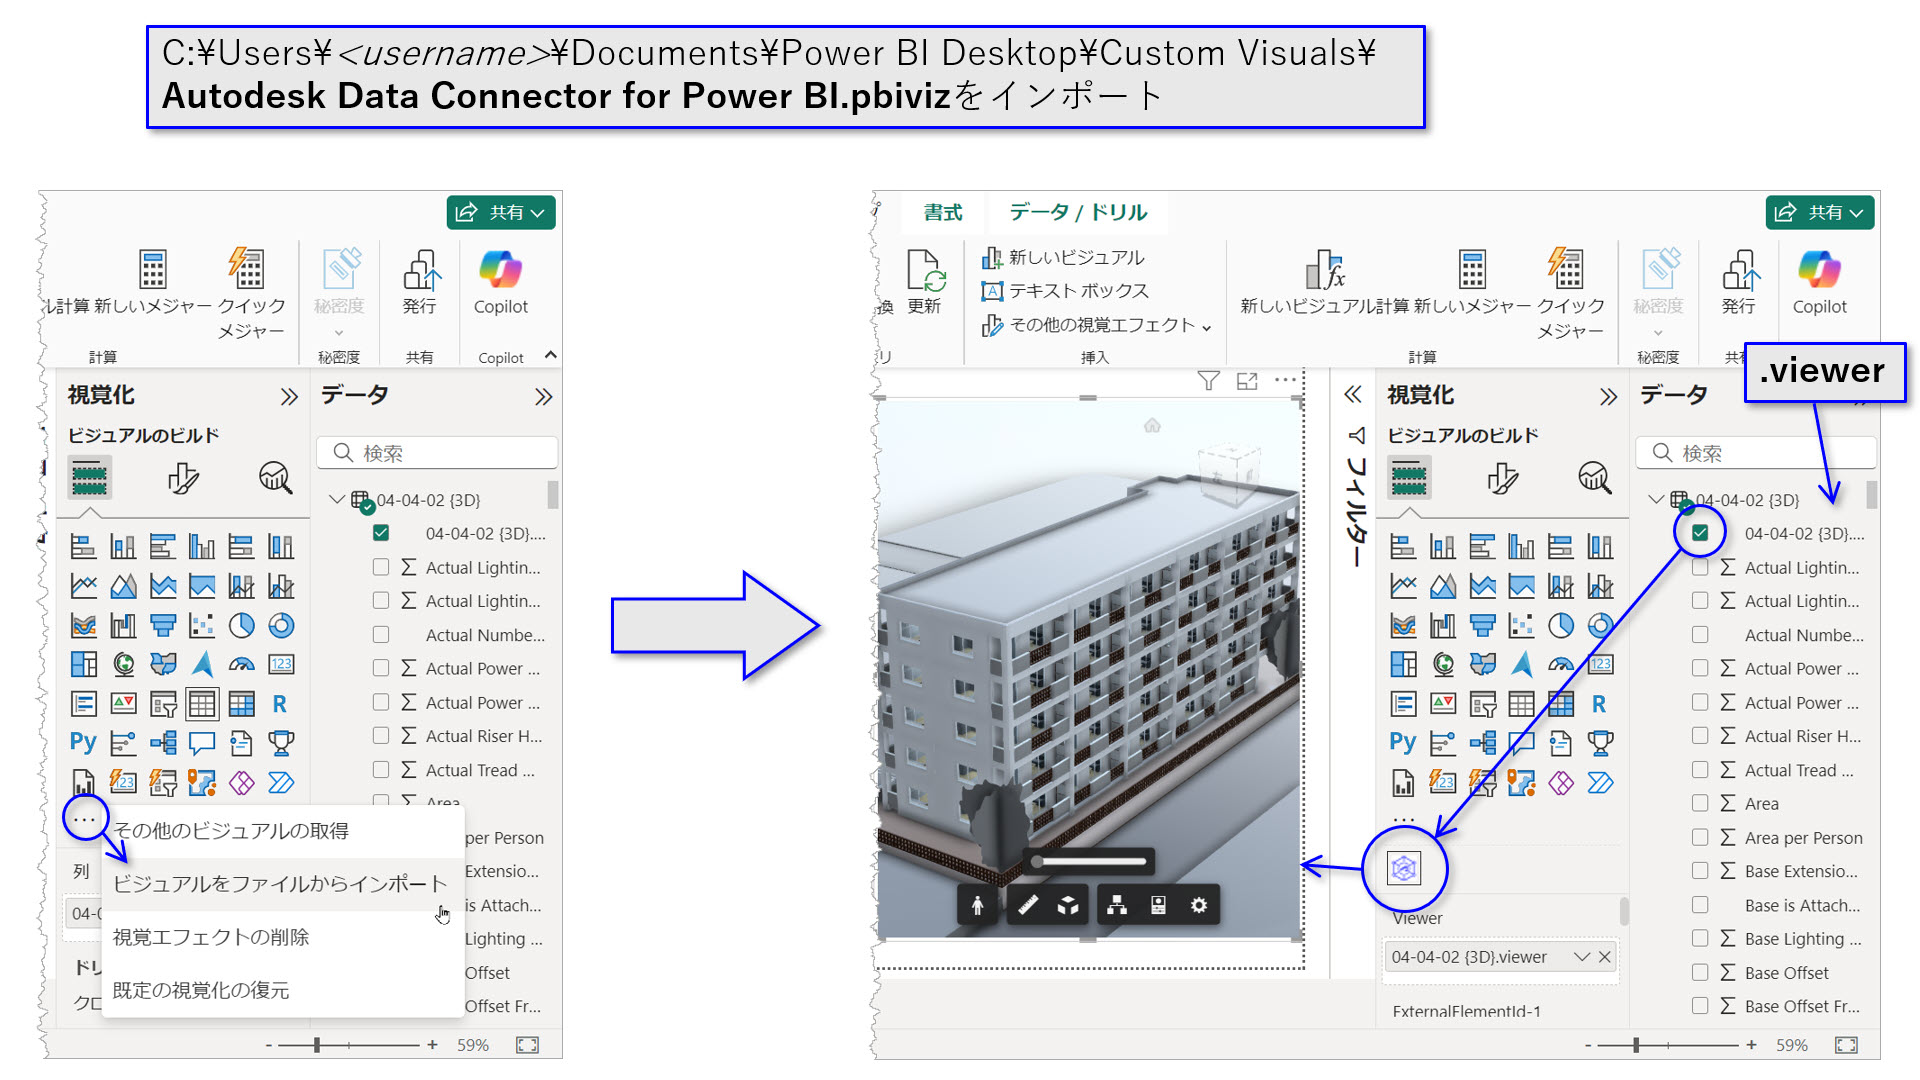Switch to the データ / ドリル tab
The height and width of the screenshot is (1080, 1920).
pyautogui.click(x=1077, y=212)
